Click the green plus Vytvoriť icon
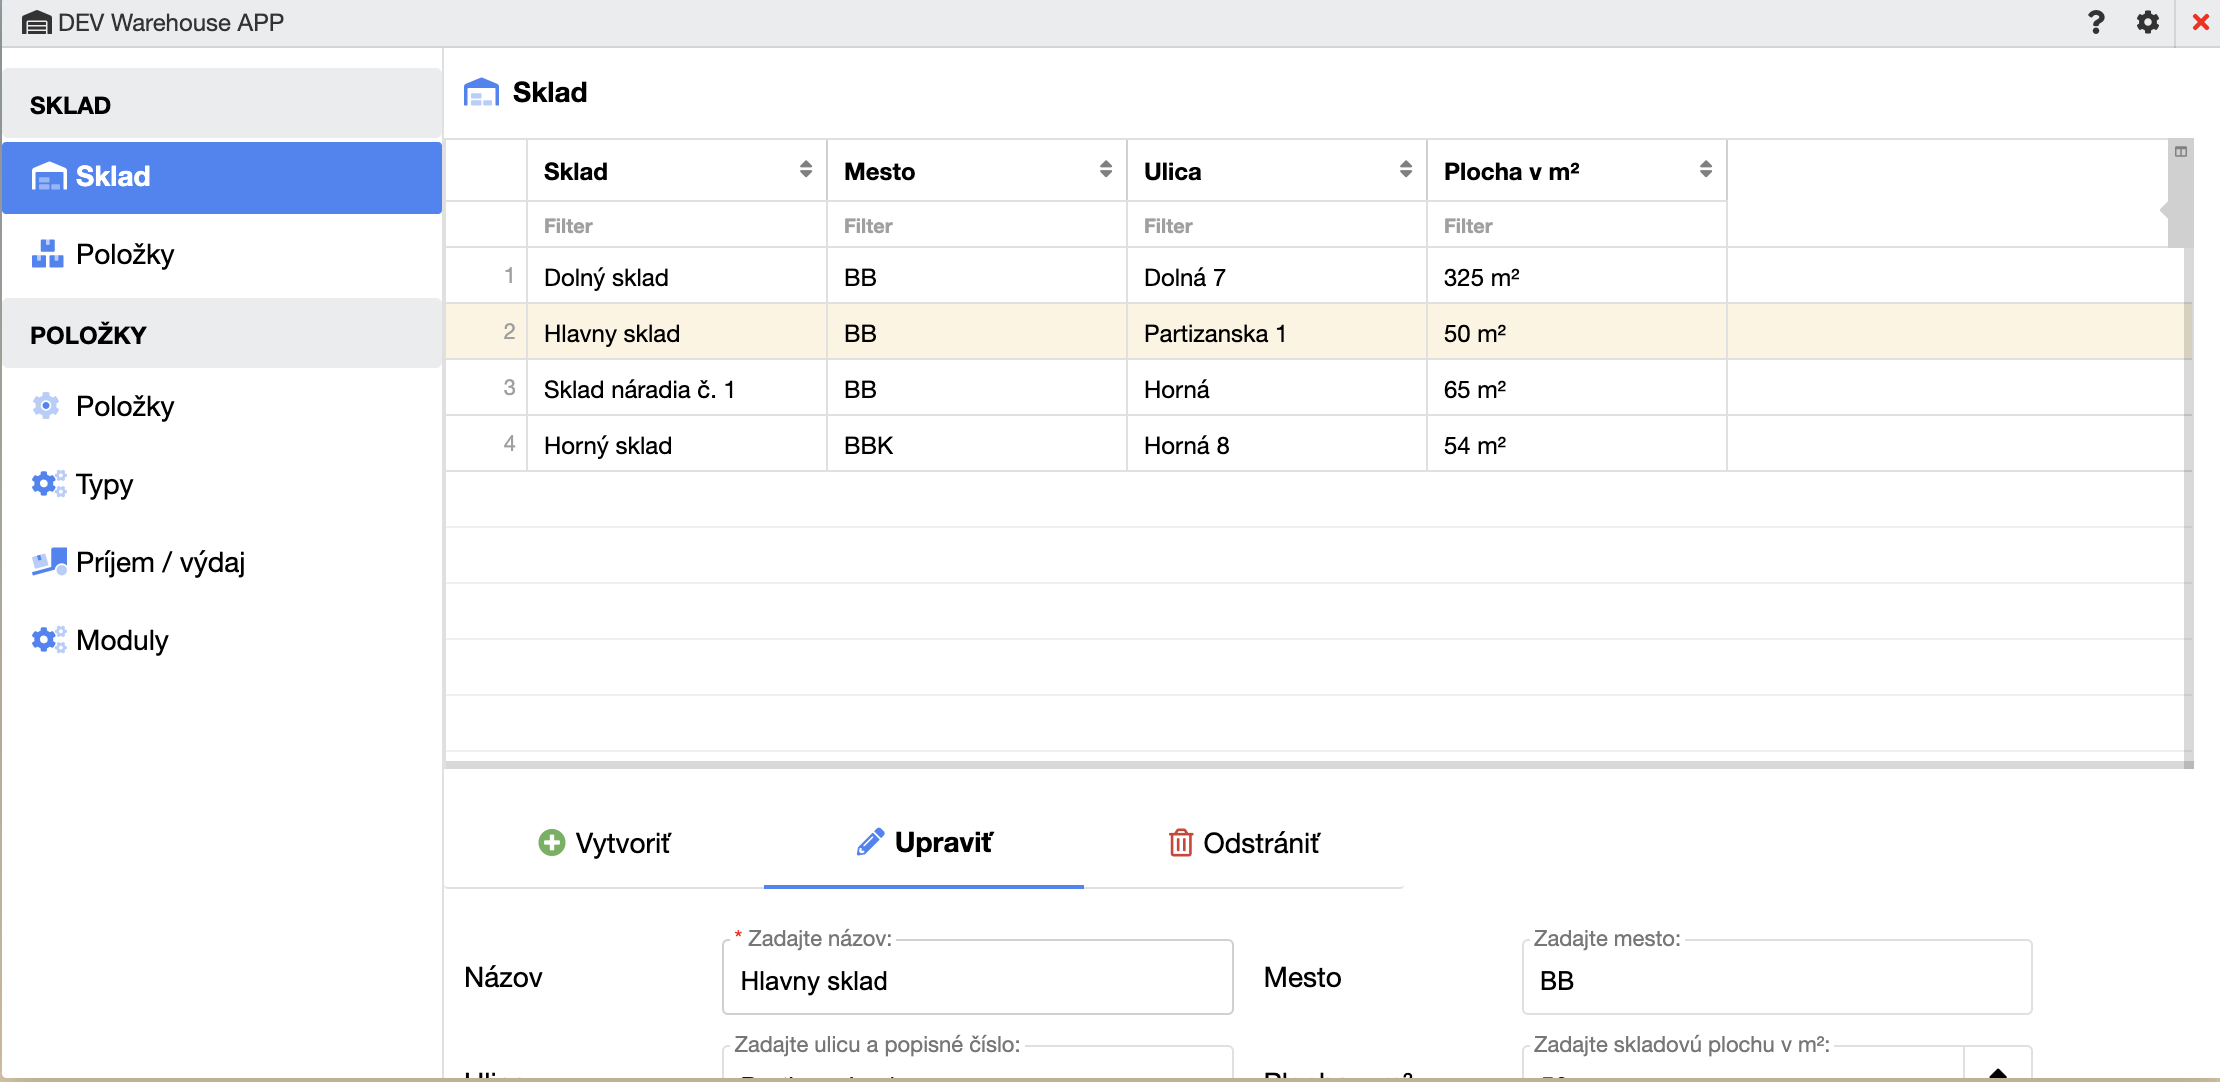 coord(551,843)
